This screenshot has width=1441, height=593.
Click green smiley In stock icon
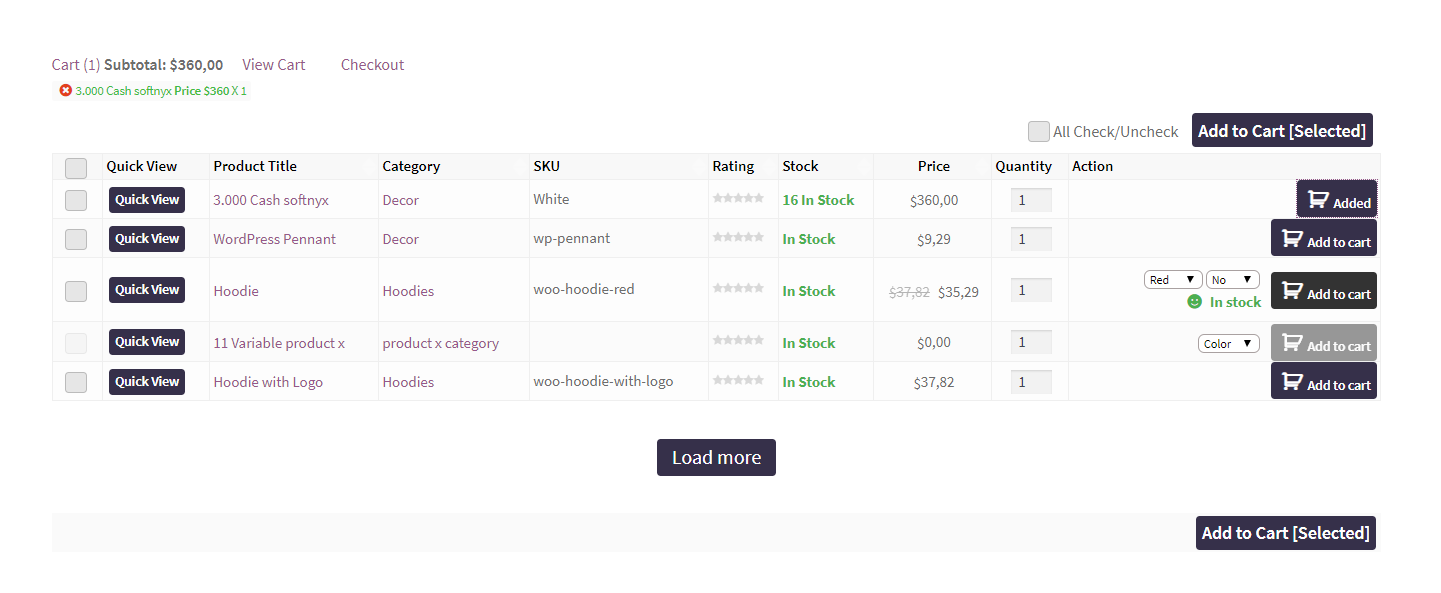pyautogui.click(x=1194, y=302)
